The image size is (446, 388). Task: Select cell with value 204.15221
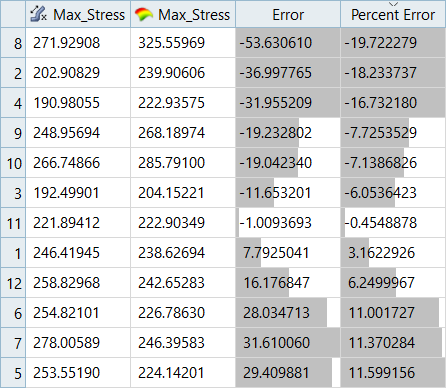(183, 193)
